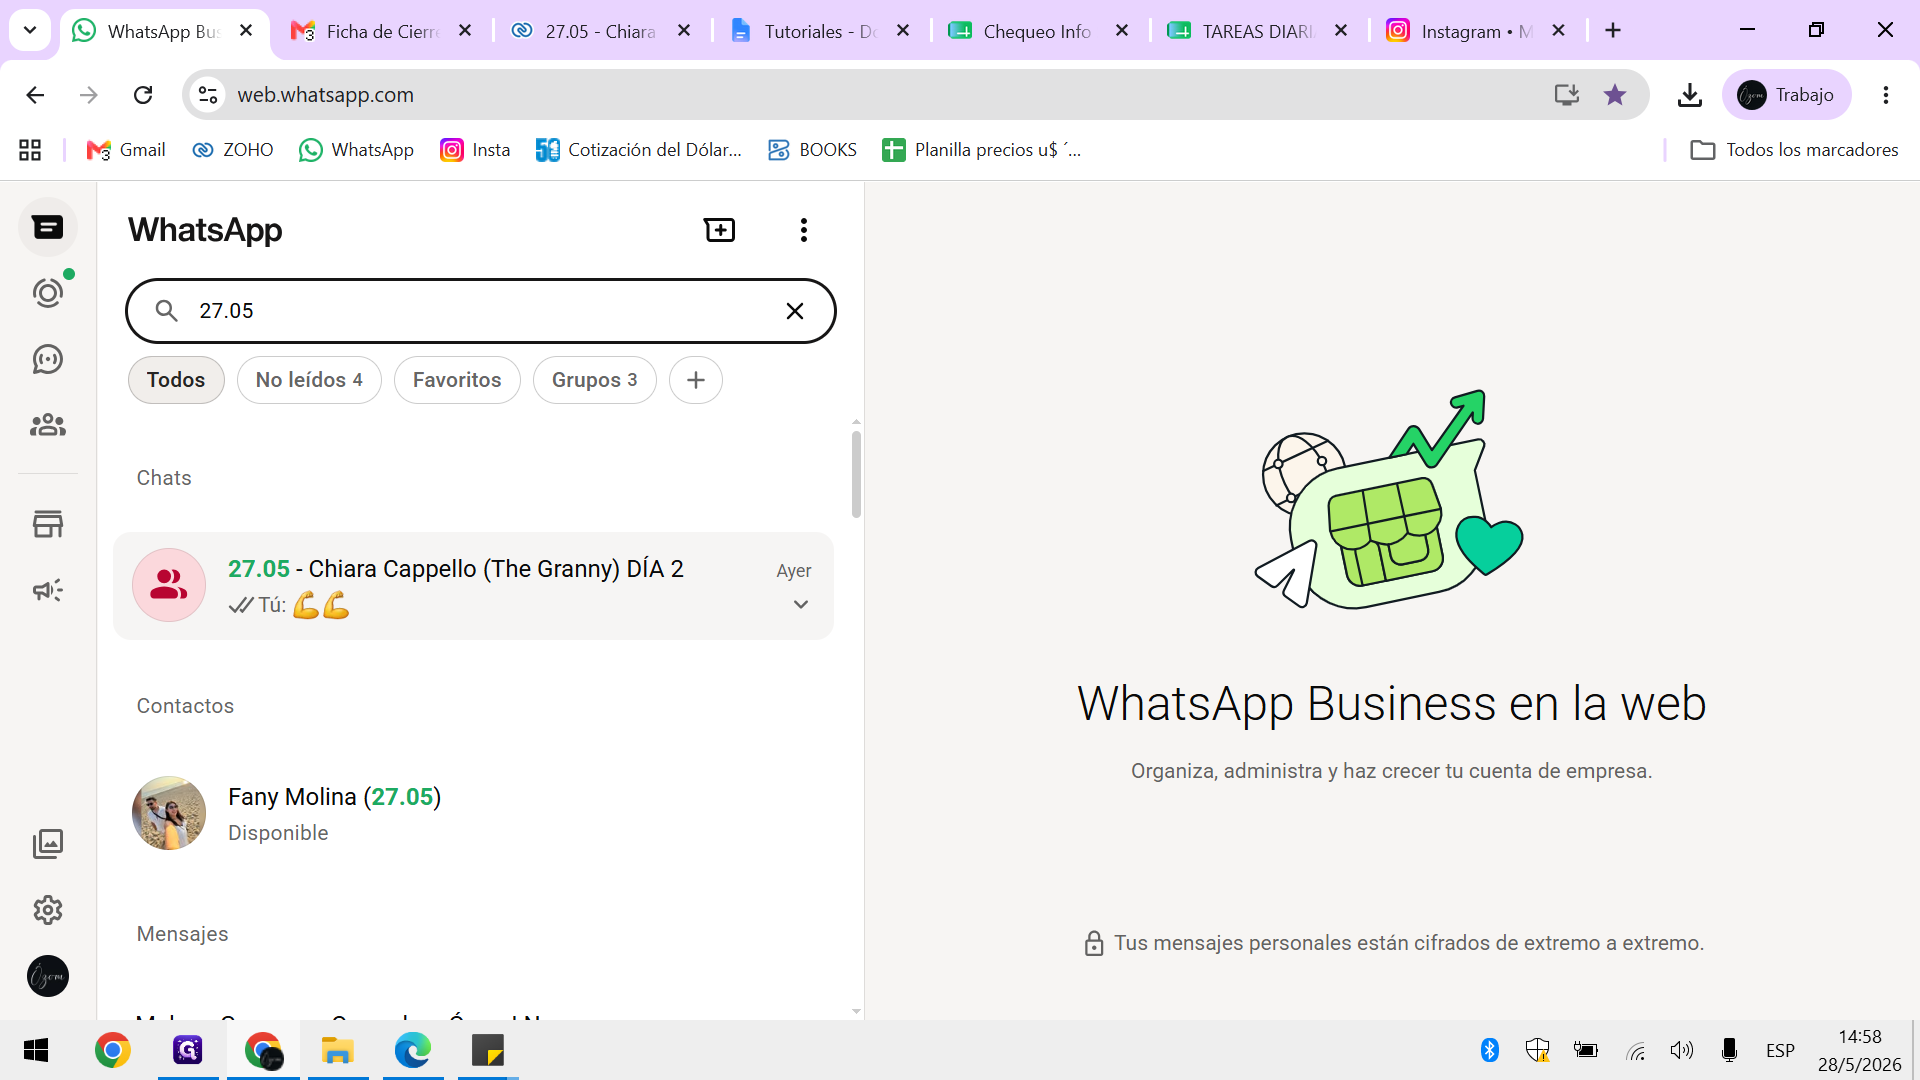Switch to the 27.05 - Chiara tab
This screenshot has width=1920, height=1080.
600,31
